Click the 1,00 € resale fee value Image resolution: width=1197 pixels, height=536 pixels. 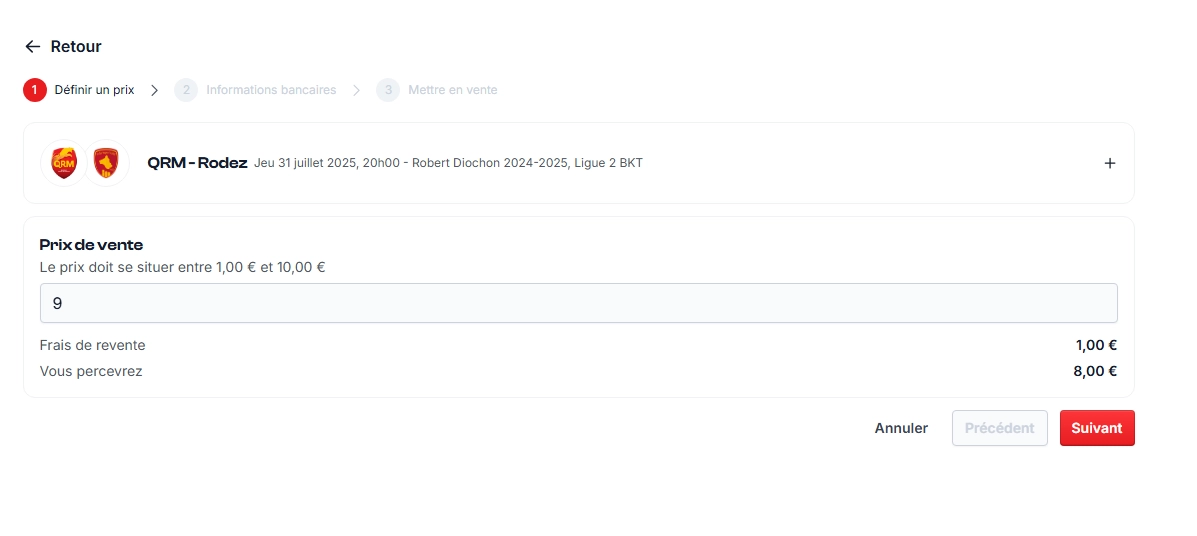click(1097, 345)
